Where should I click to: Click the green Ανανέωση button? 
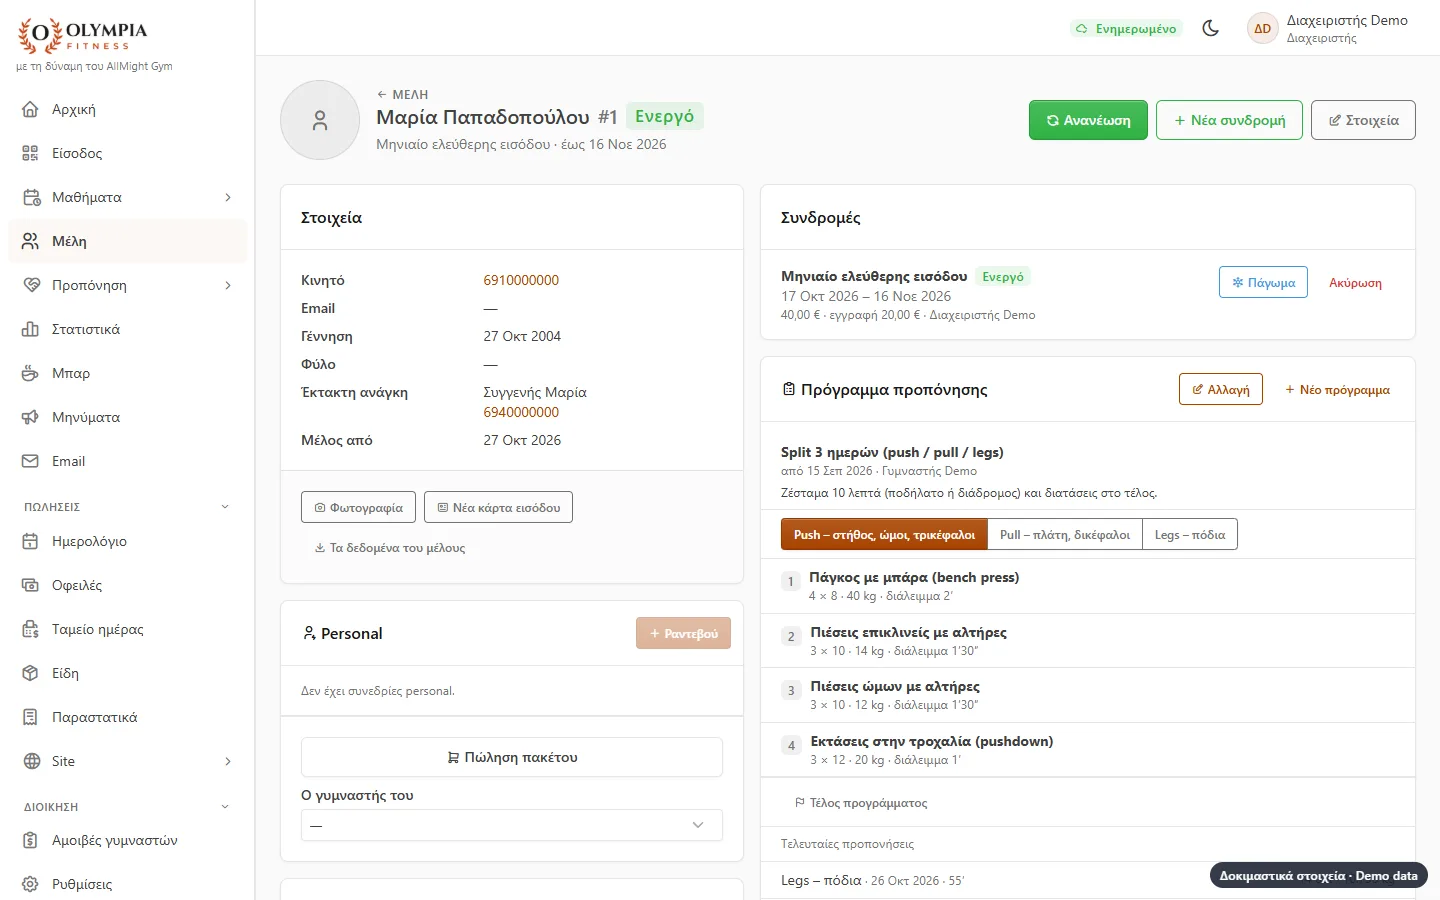click(1088, 120)
